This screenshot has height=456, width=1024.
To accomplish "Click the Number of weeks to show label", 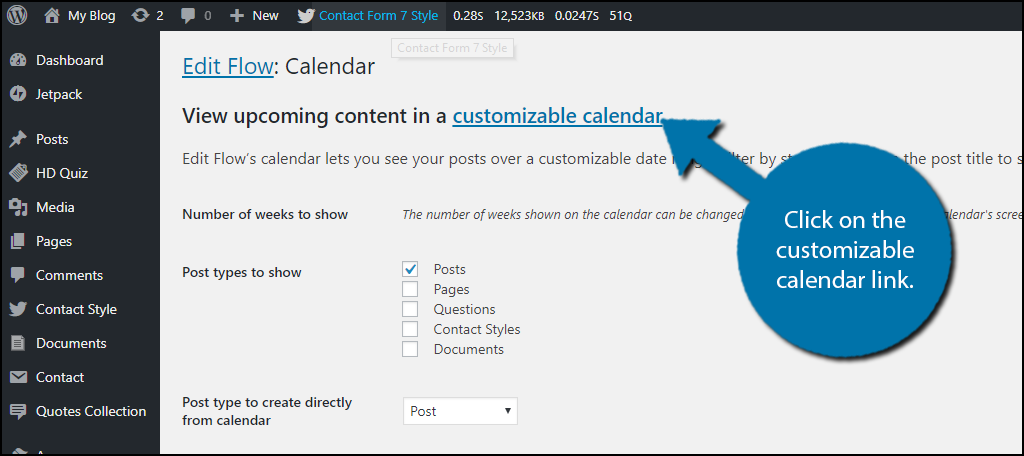I will (x=265, y=214).
